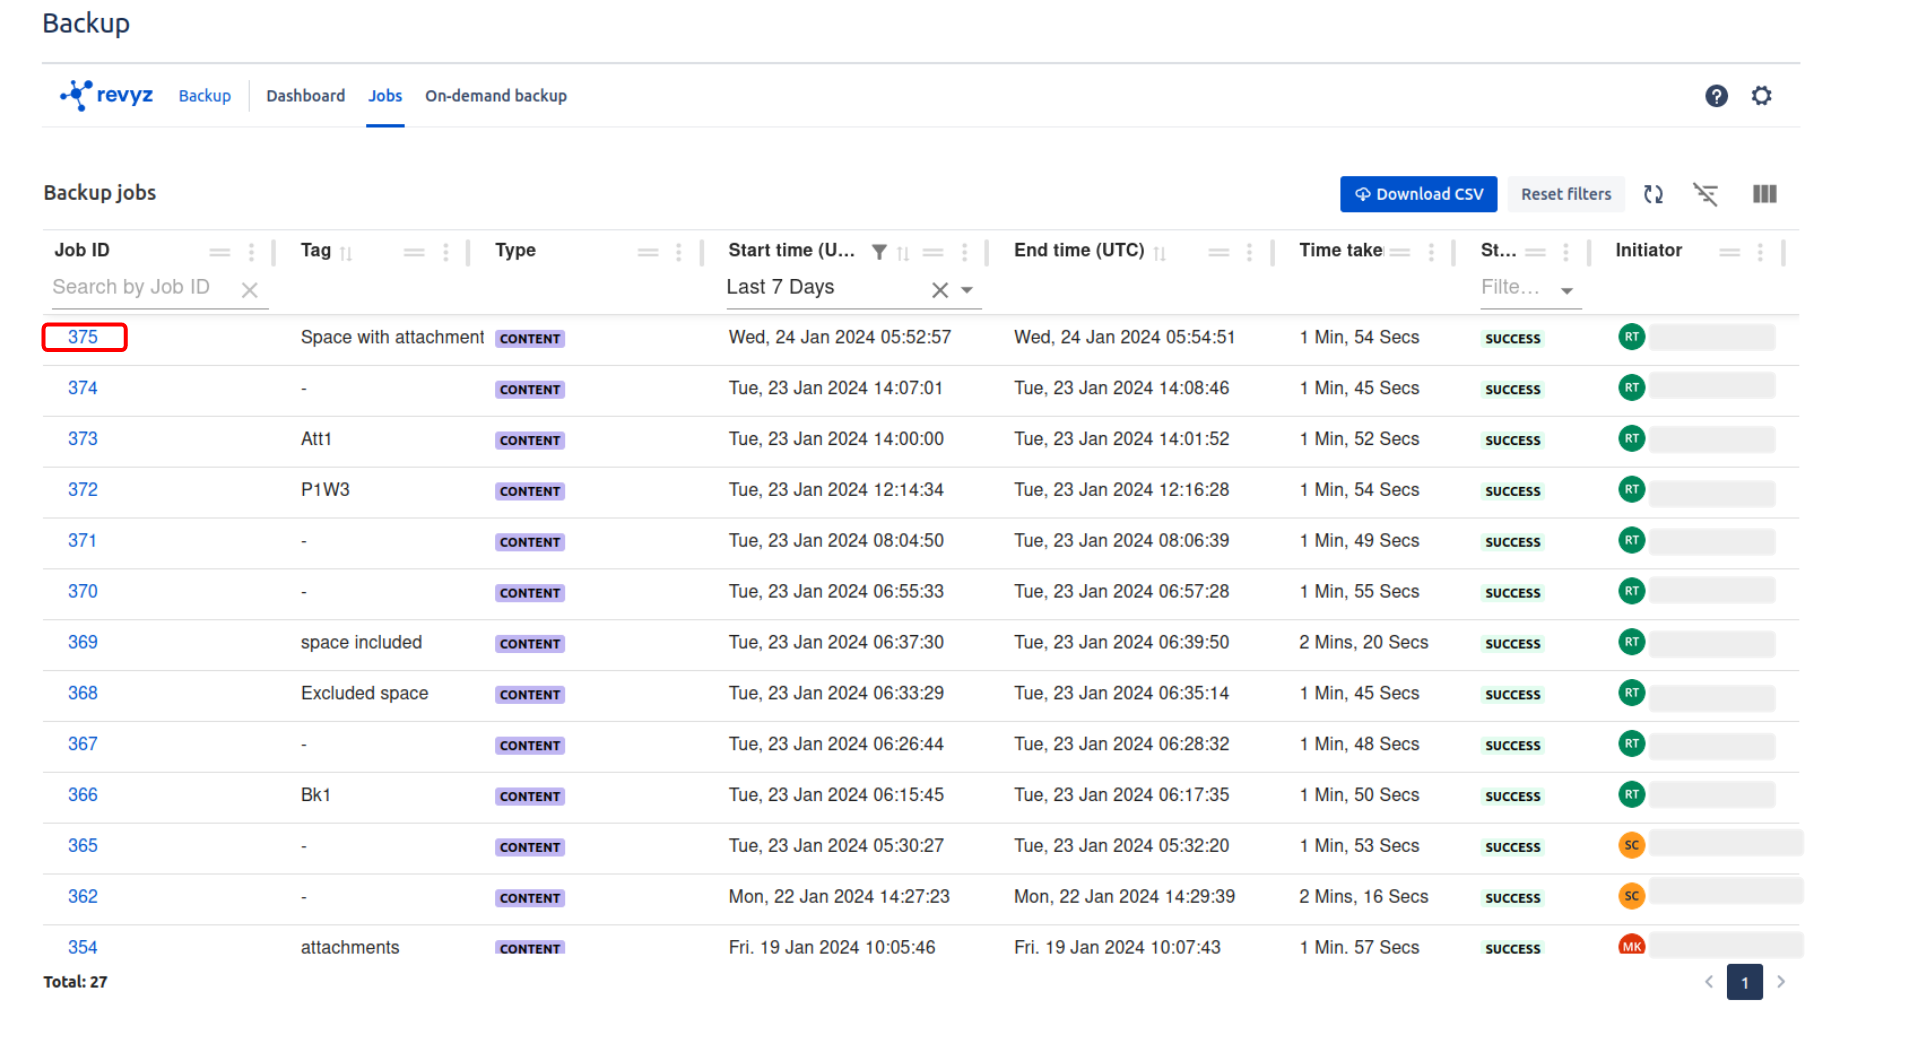Image resolution: width=1914 pixels, height=1039 pixels.
Task: Click the Search by Job ID field
Action: coord(140,288)
